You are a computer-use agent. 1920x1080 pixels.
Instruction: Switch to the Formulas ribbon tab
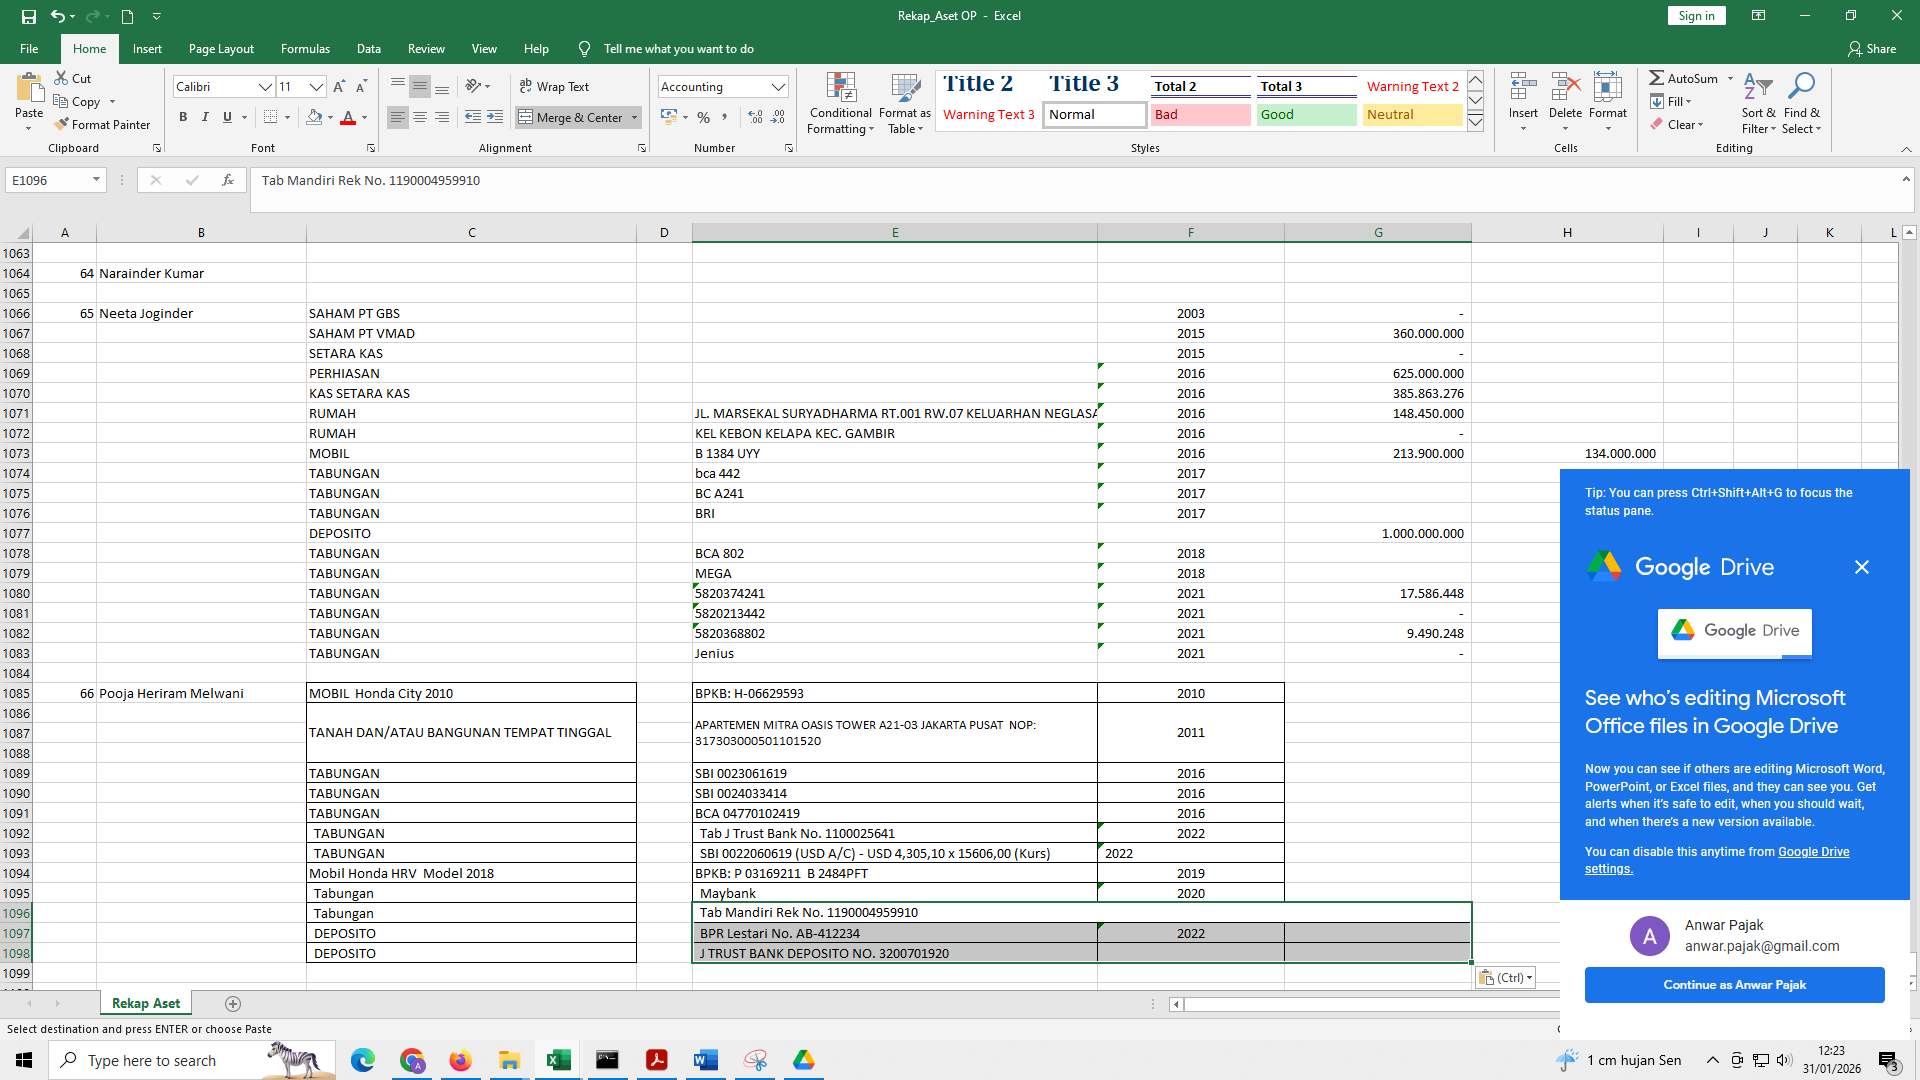click(x=305, y=48)
